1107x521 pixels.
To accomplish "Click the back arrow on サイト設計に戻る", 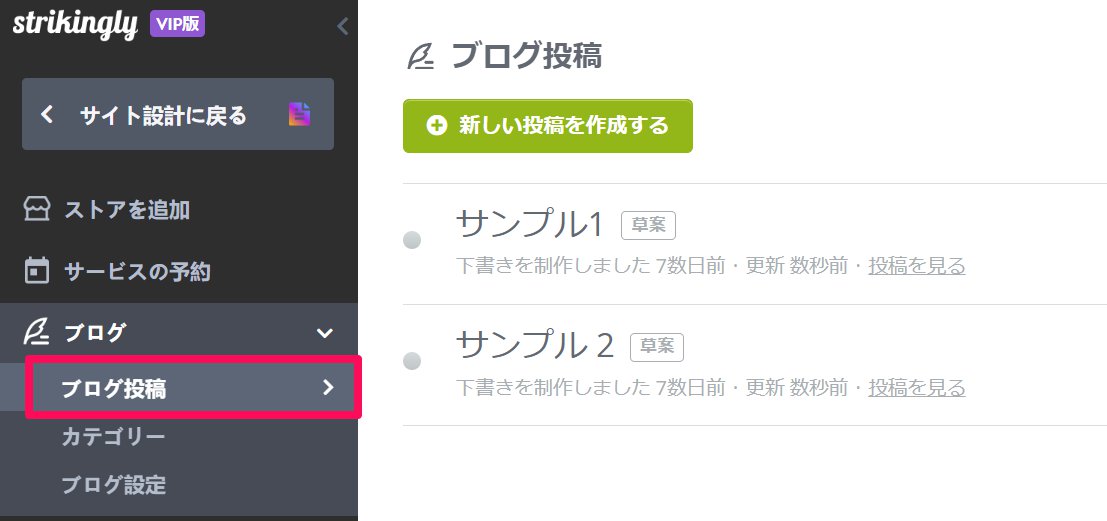I will pyautogui.click(x=47, y=114).
